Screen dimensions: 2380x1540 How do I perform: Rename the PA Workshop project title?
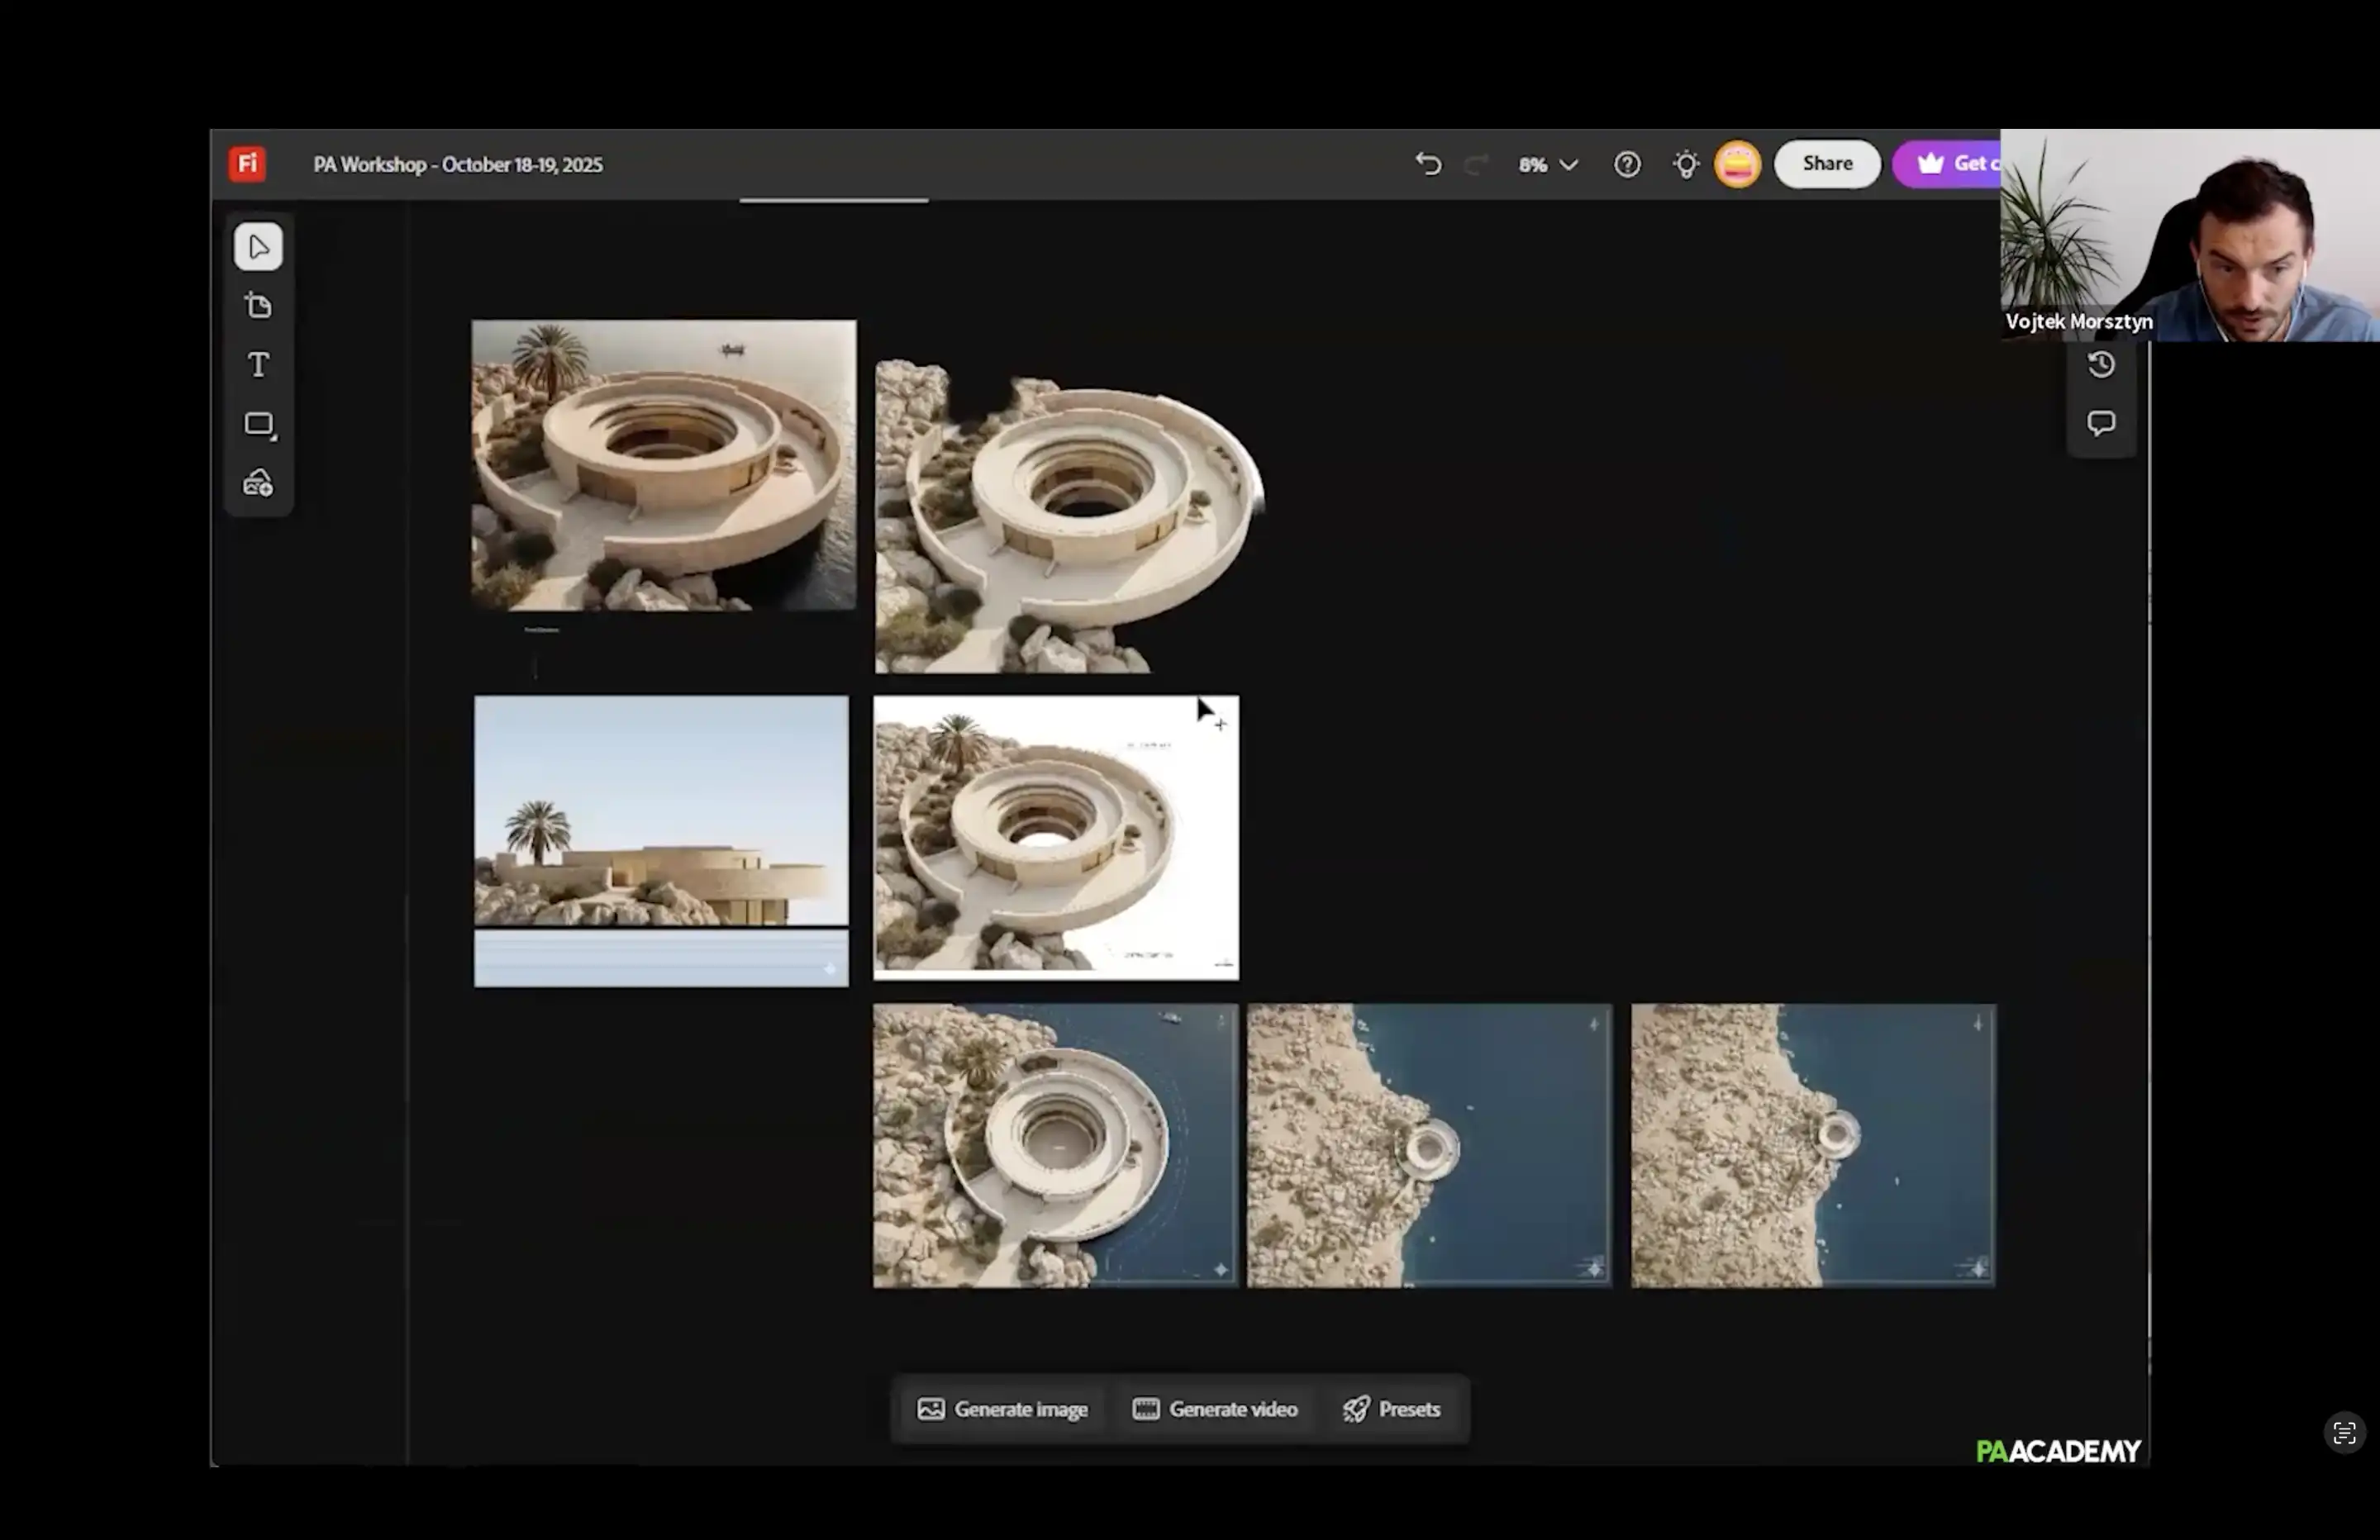click(x=457, y=164)
